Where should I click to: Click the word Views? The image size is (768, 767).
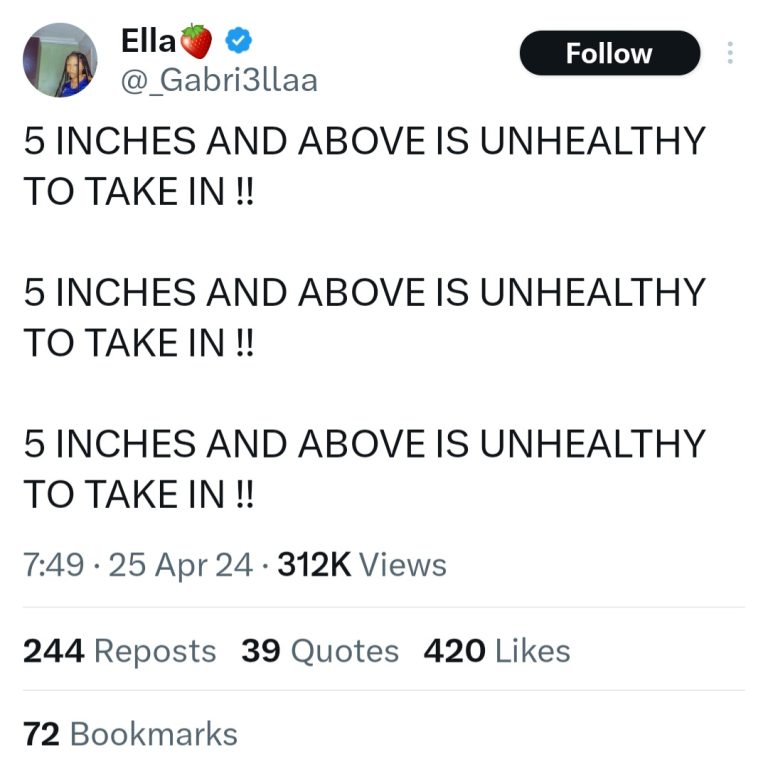click(x=403, y=565)
